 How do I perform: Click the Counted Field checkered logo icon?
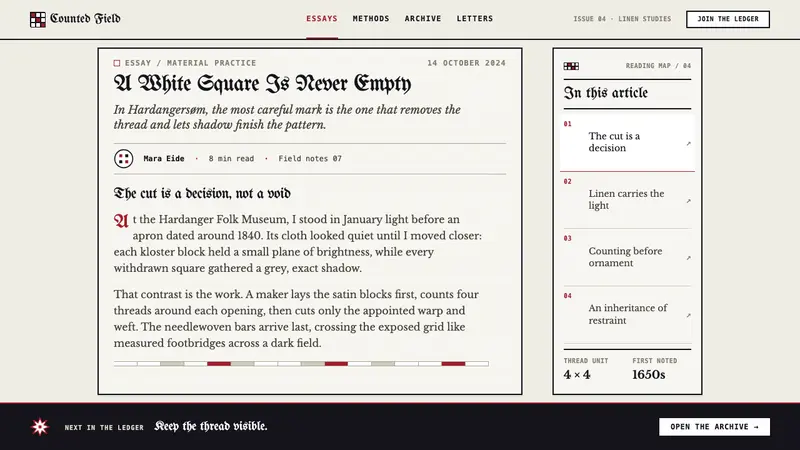tap(38, 19)
